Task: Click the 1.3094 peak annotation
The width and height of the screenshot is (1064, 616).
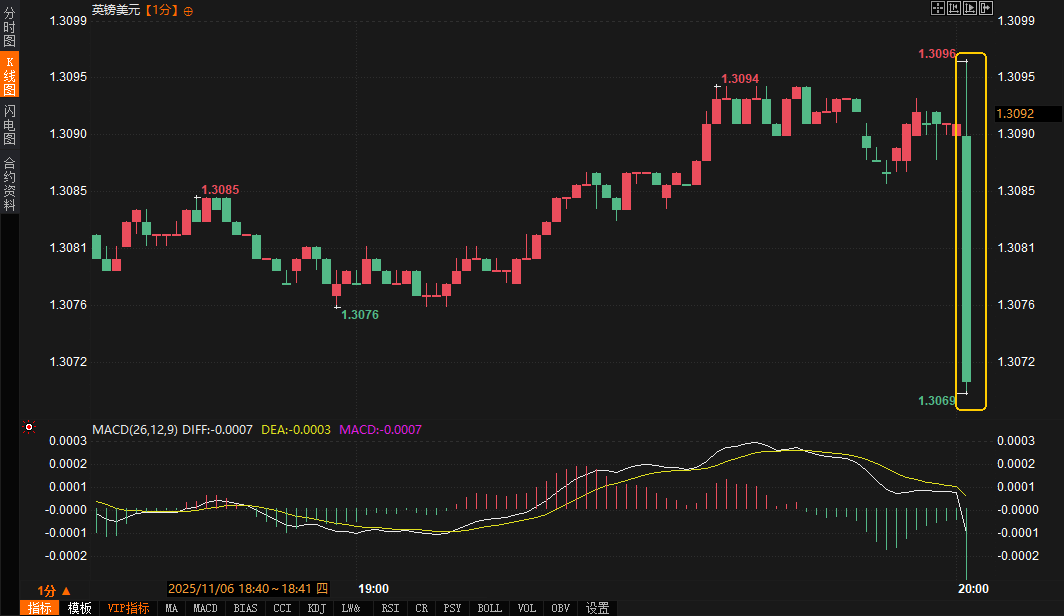Action: point(740,79)
